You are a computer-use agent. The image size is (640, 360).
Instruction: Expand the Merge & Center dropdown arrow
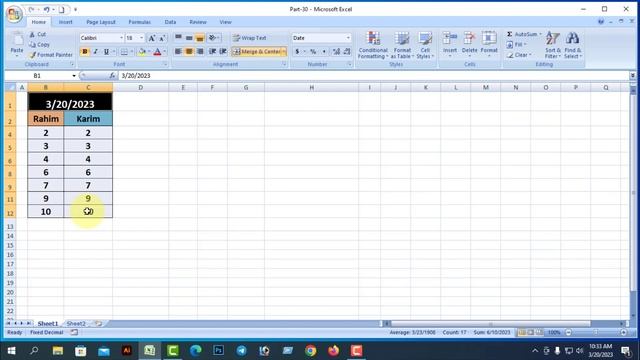(284, 52)
